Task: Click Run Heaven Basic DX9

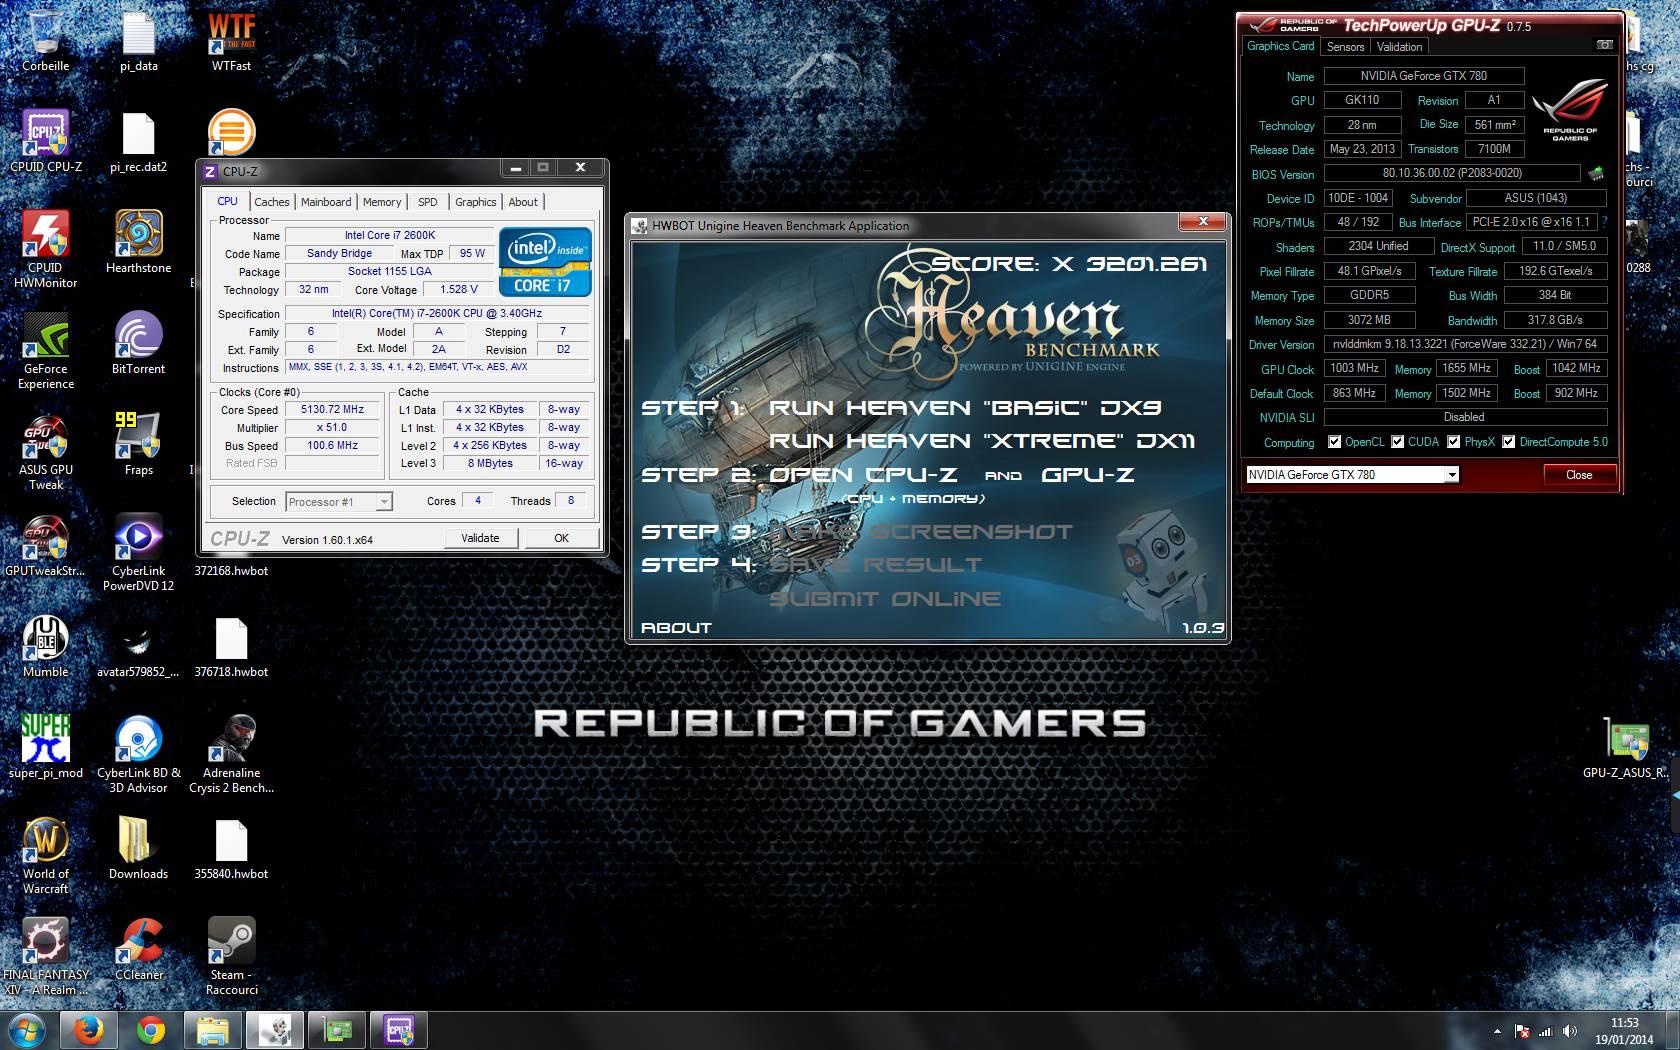Action: coord(965,408)
